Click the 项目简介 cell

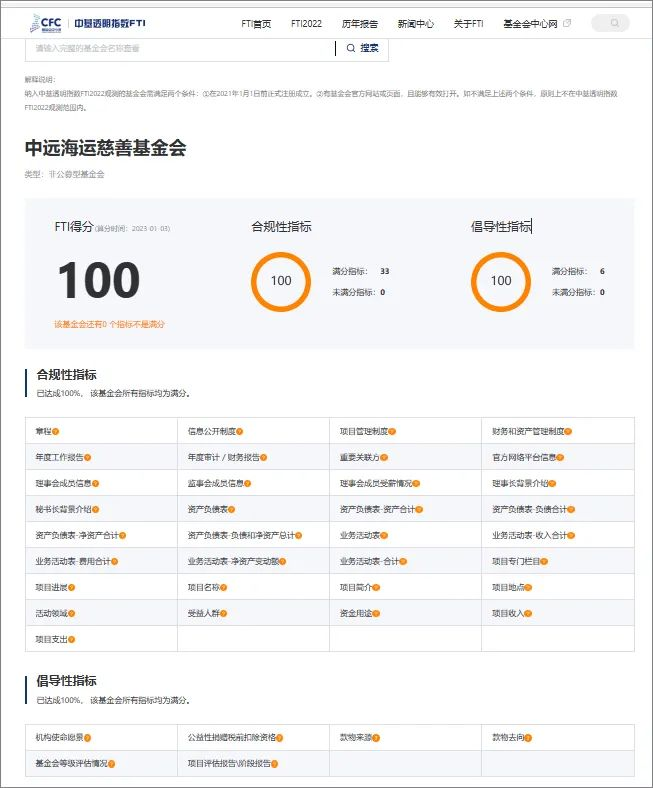(405, 587)
